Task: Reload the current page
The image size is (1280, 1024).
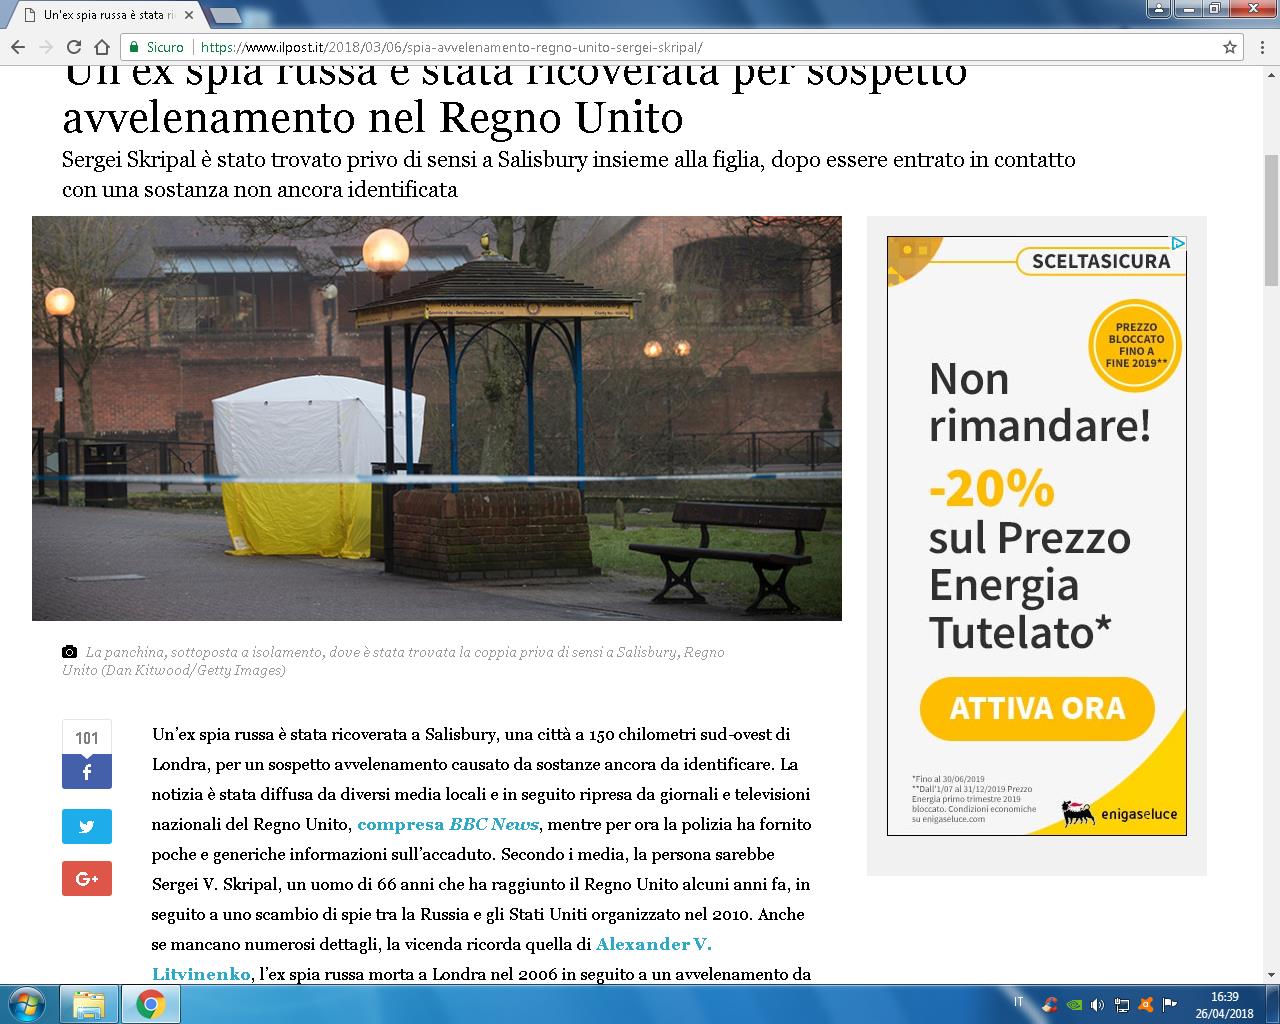Action: pyautogui.click(x=72, y=46)
